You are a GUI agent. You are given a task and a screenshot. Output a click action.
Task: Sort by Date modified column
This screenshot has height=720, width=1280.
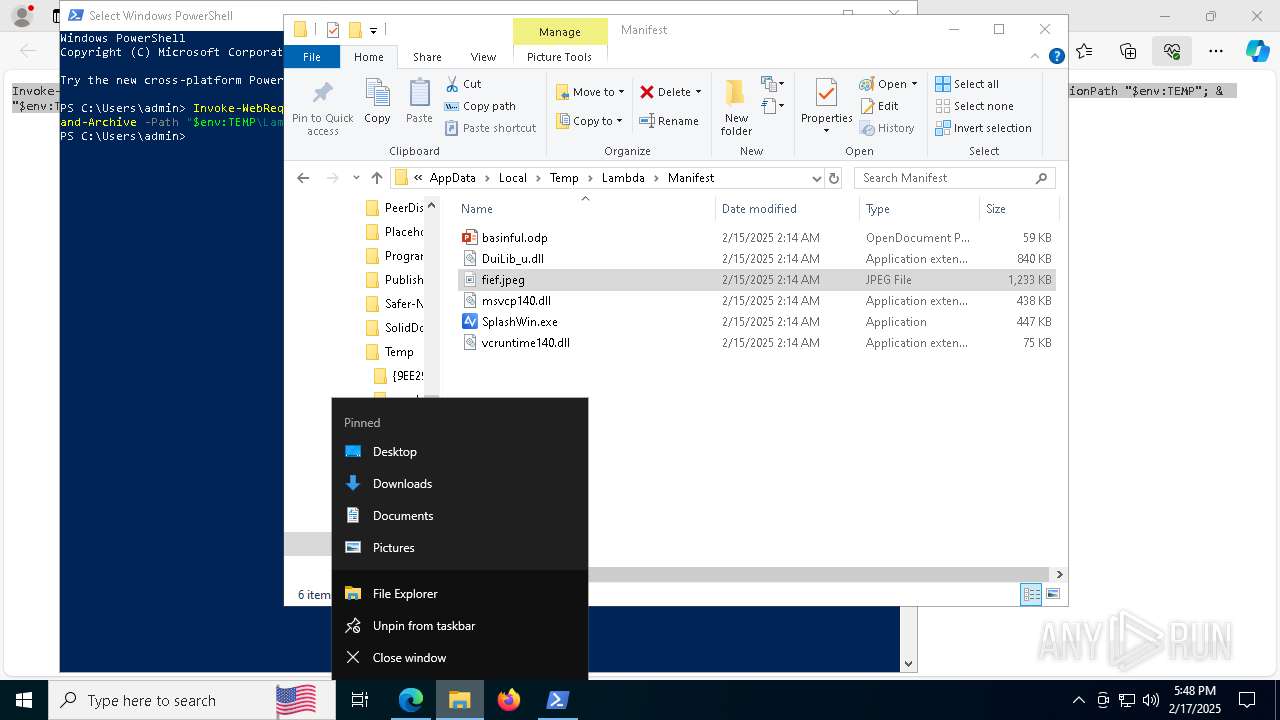click(787, 209)
